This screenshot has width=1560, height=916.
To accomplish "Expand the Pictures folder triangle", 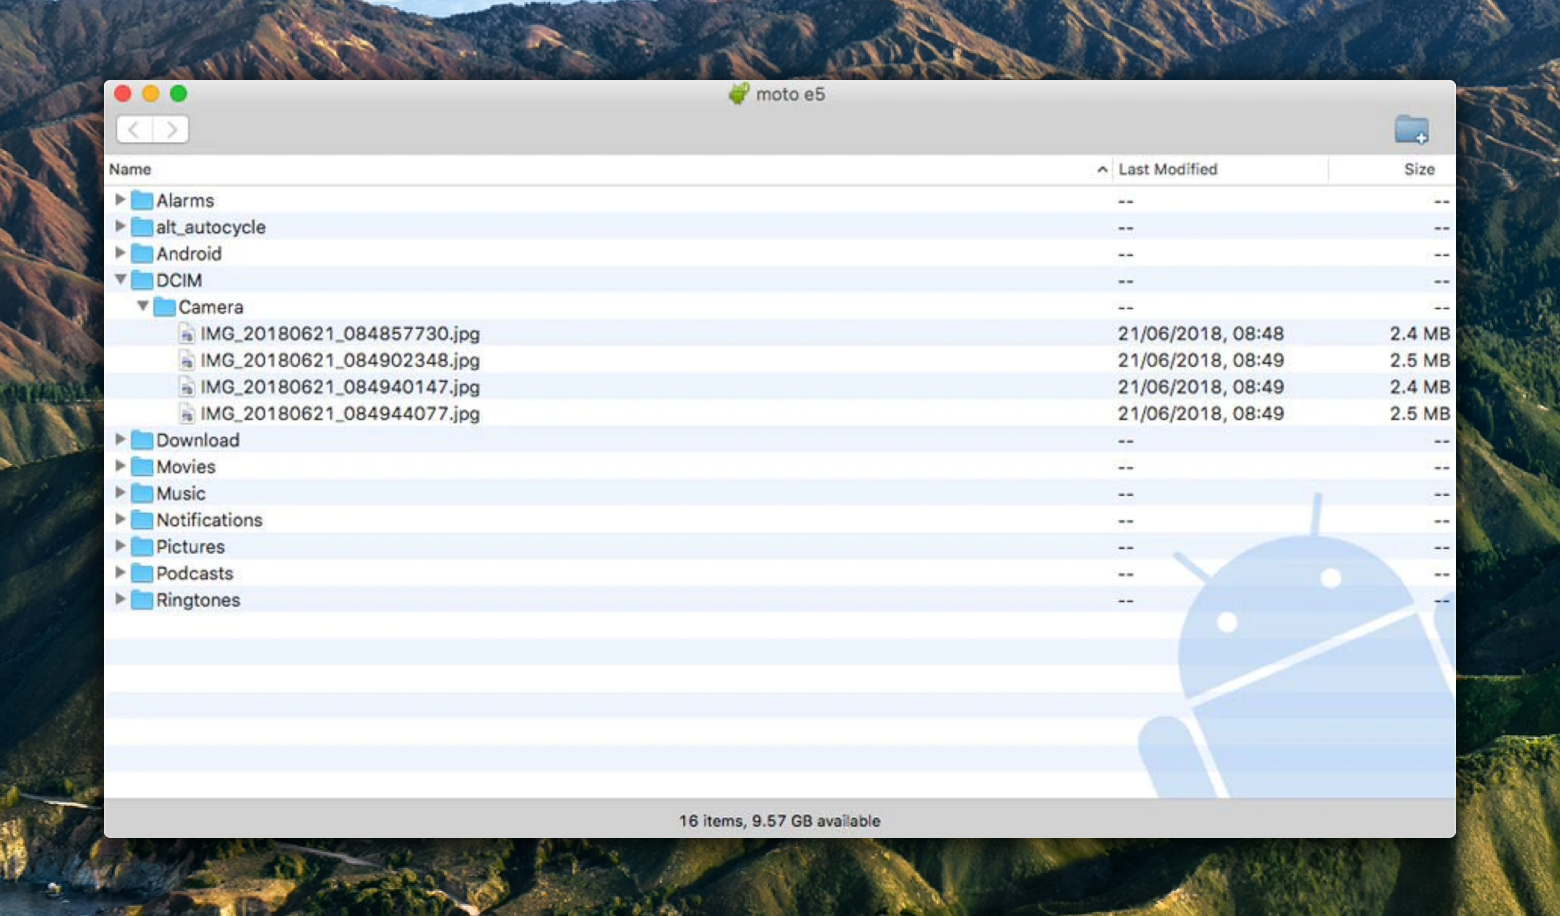I will tap(120, 547).
